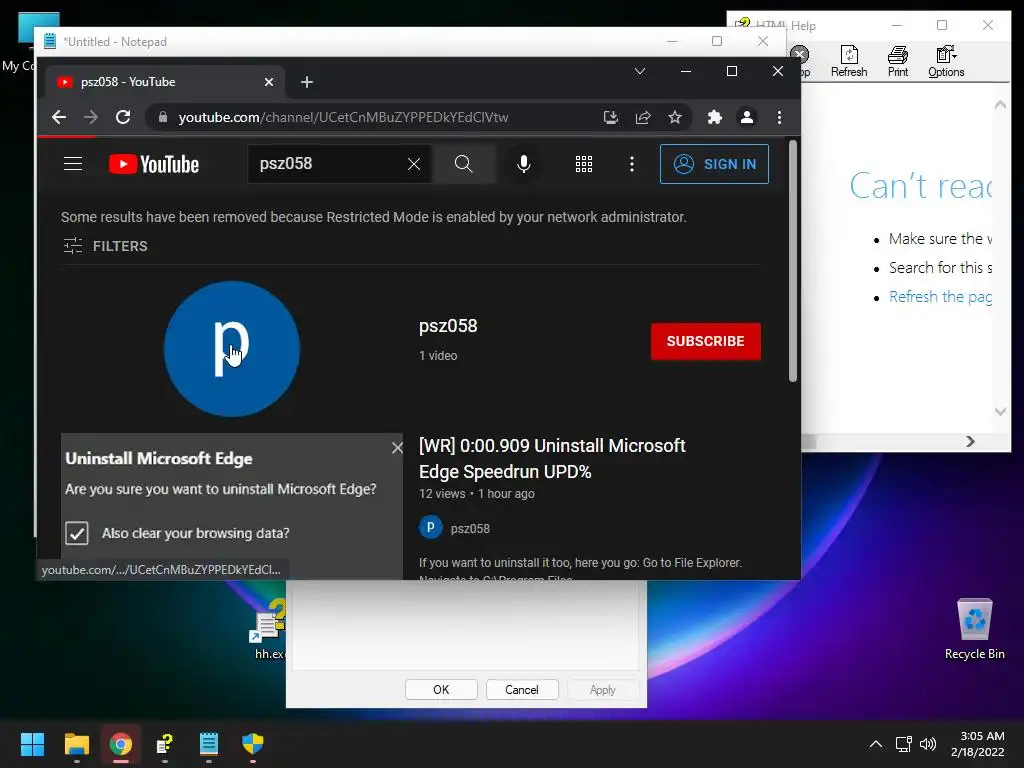This screenshot has height=768, width=1024.
Task: Open Chrome profile avatar icon
Action: click(746, 117)
